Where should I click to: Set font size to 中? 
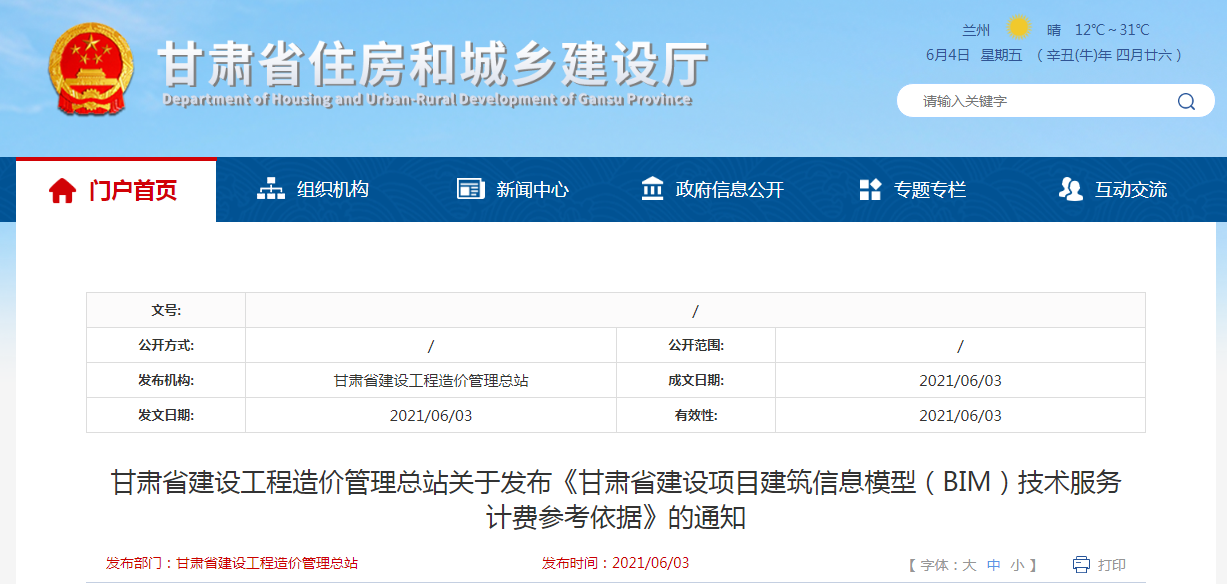click(993, 565)
